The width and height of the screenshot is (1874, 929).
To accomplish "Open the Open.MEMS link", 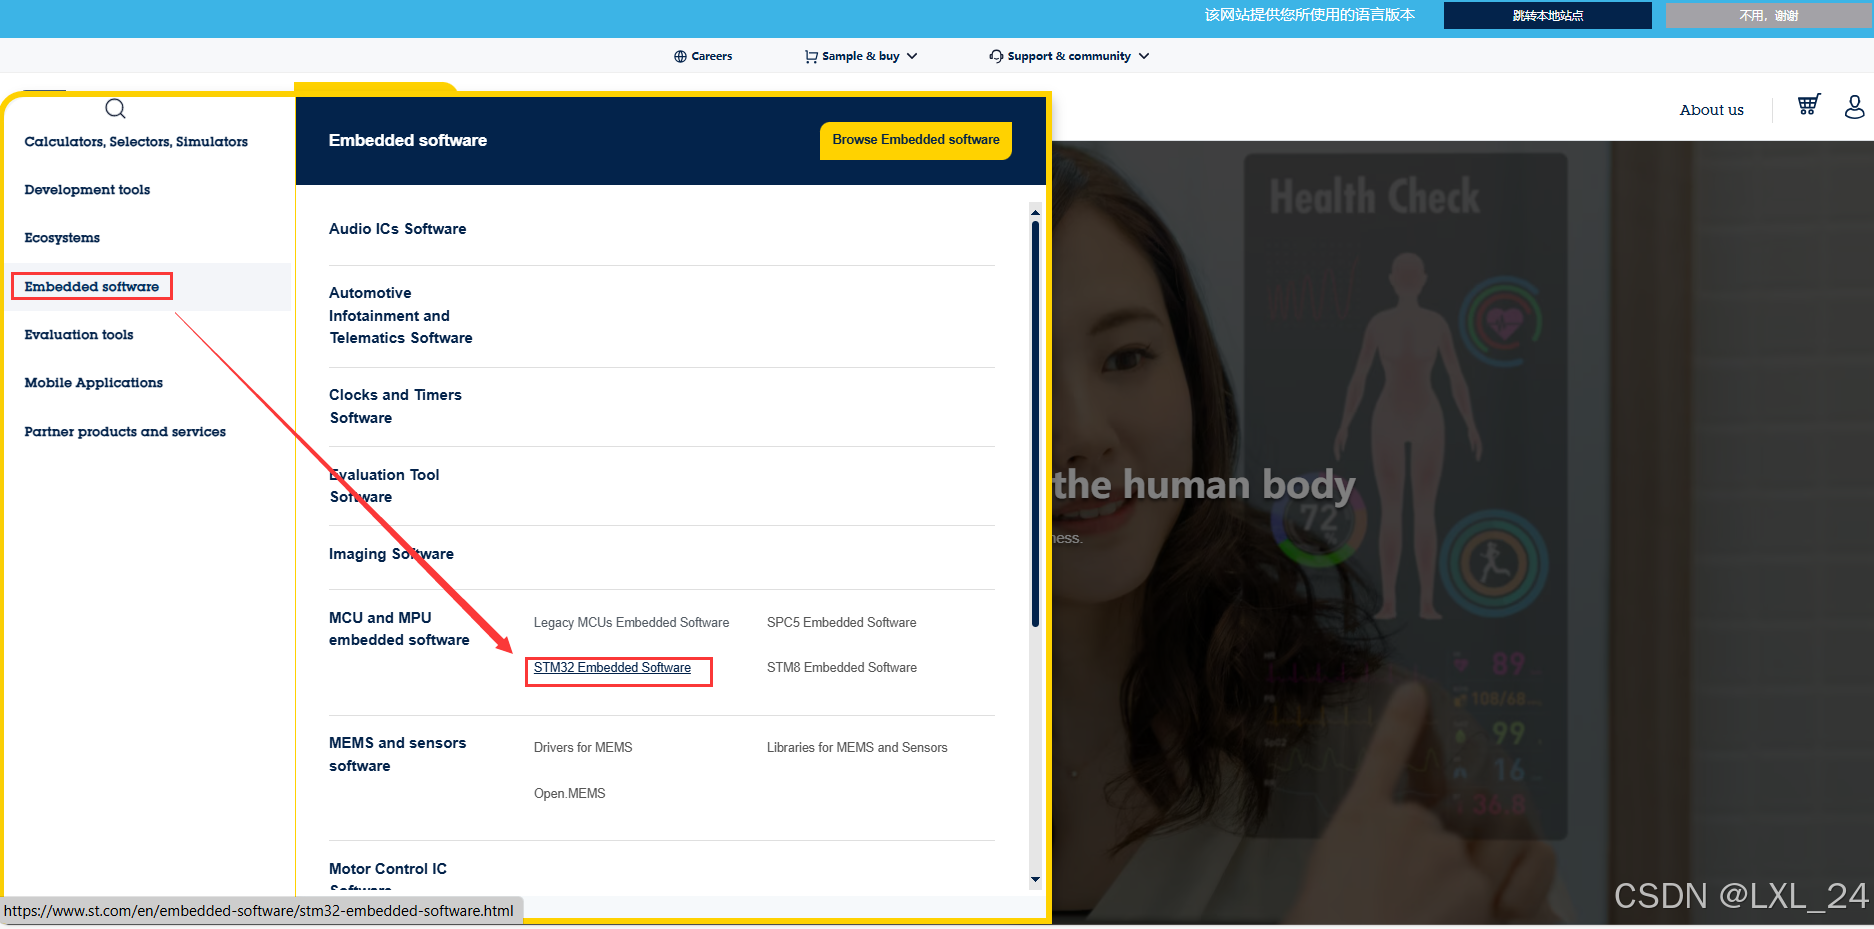I will point(569,794).
